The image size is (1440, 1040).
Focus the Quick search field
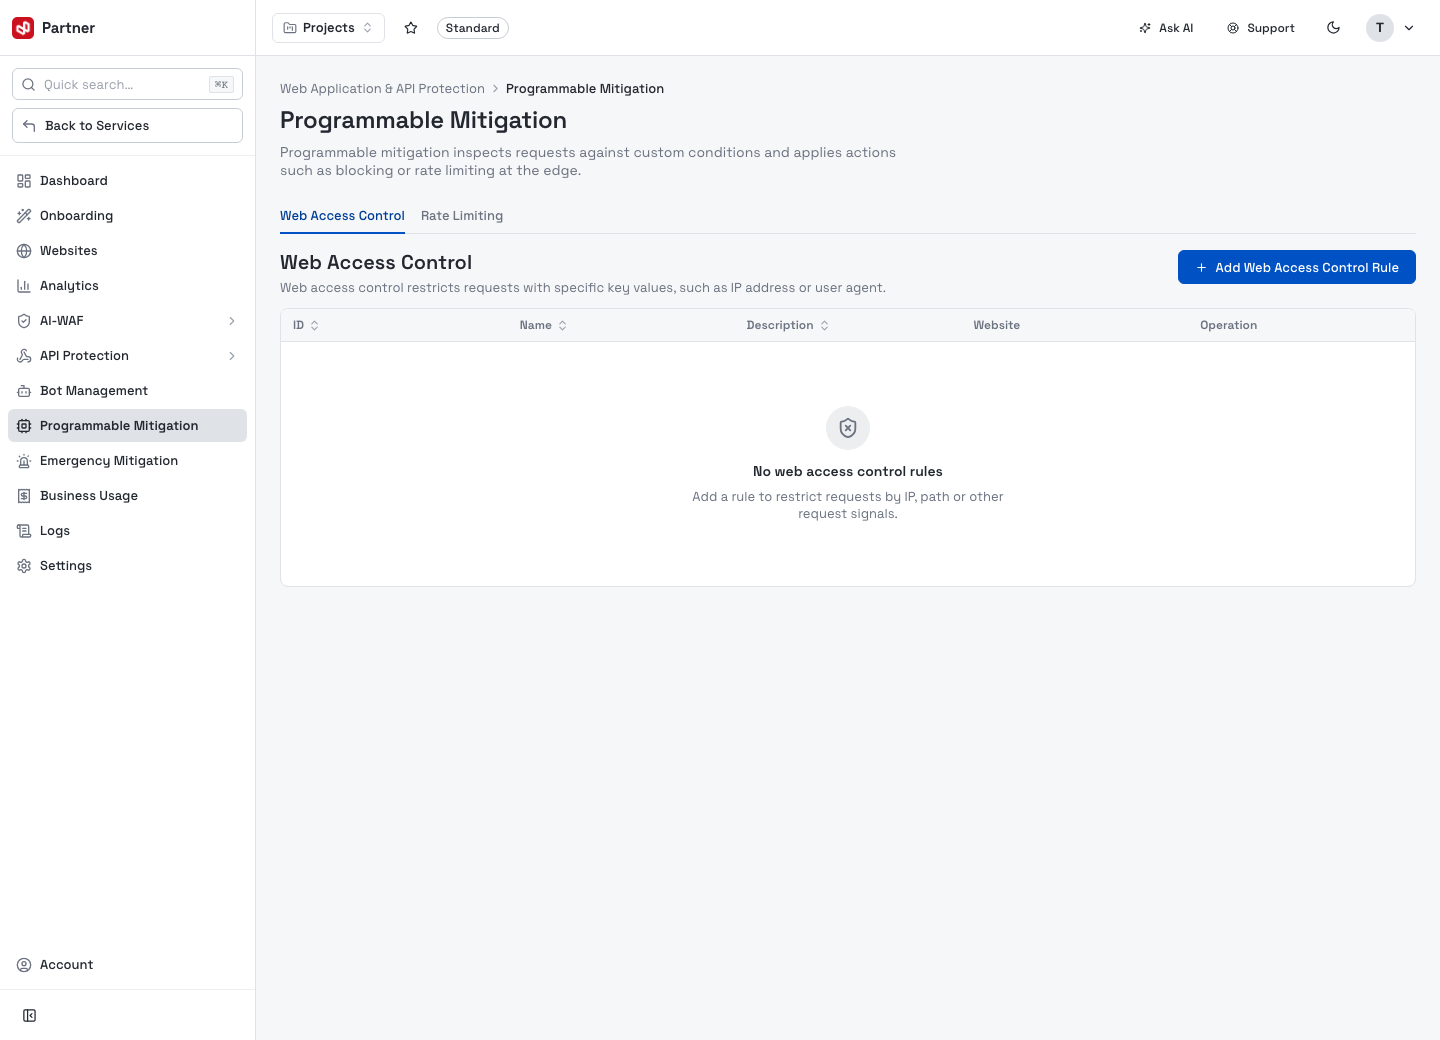click(127, 85)
